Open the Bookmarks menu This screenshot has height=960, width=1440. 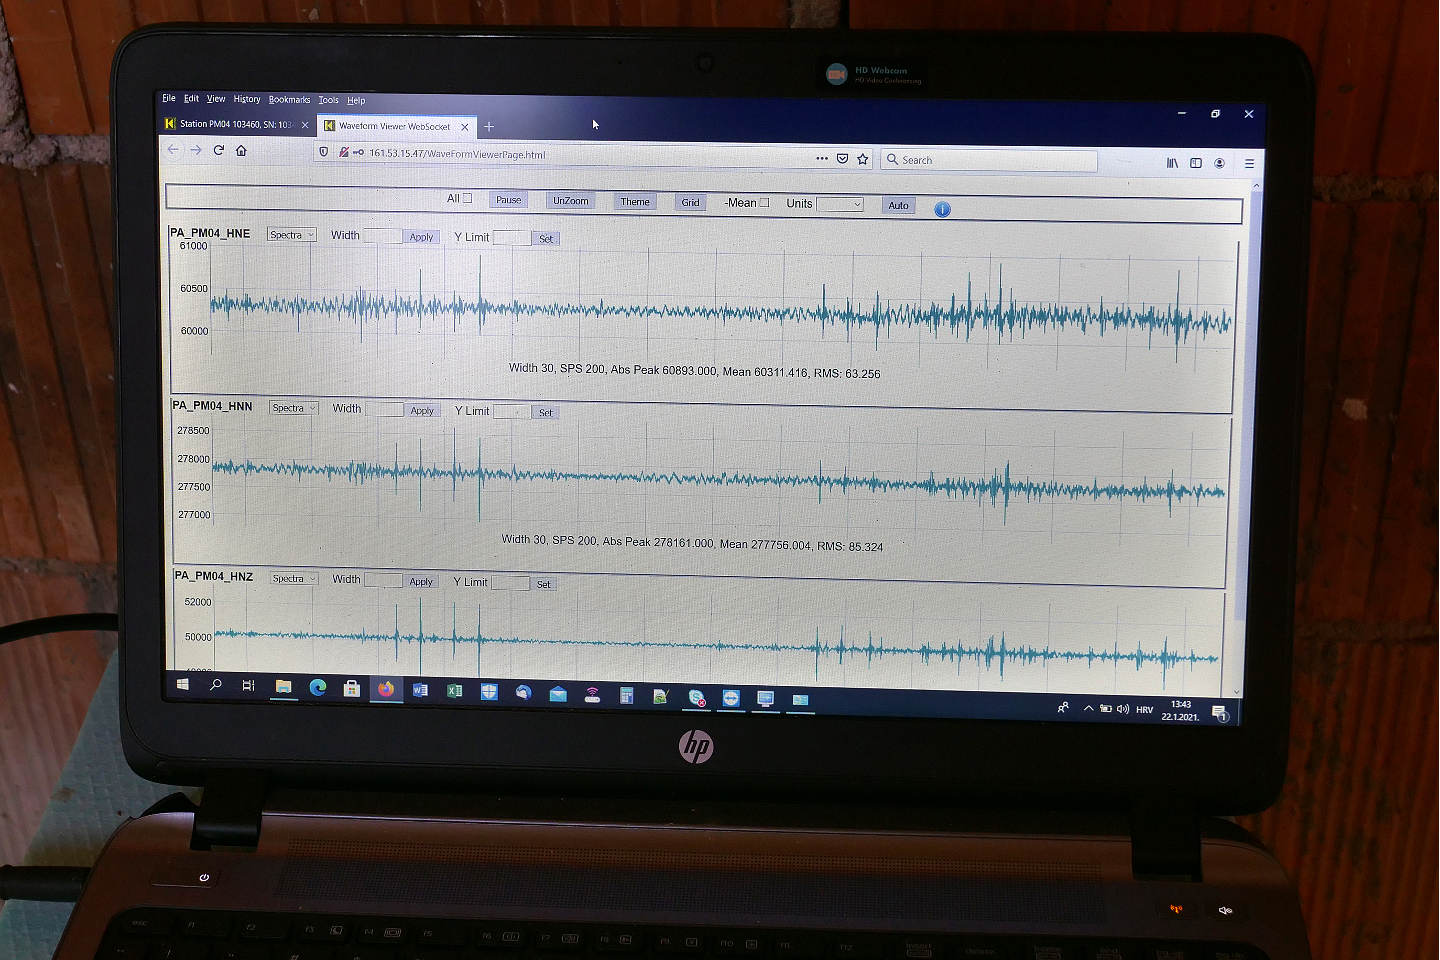[289, 100]
